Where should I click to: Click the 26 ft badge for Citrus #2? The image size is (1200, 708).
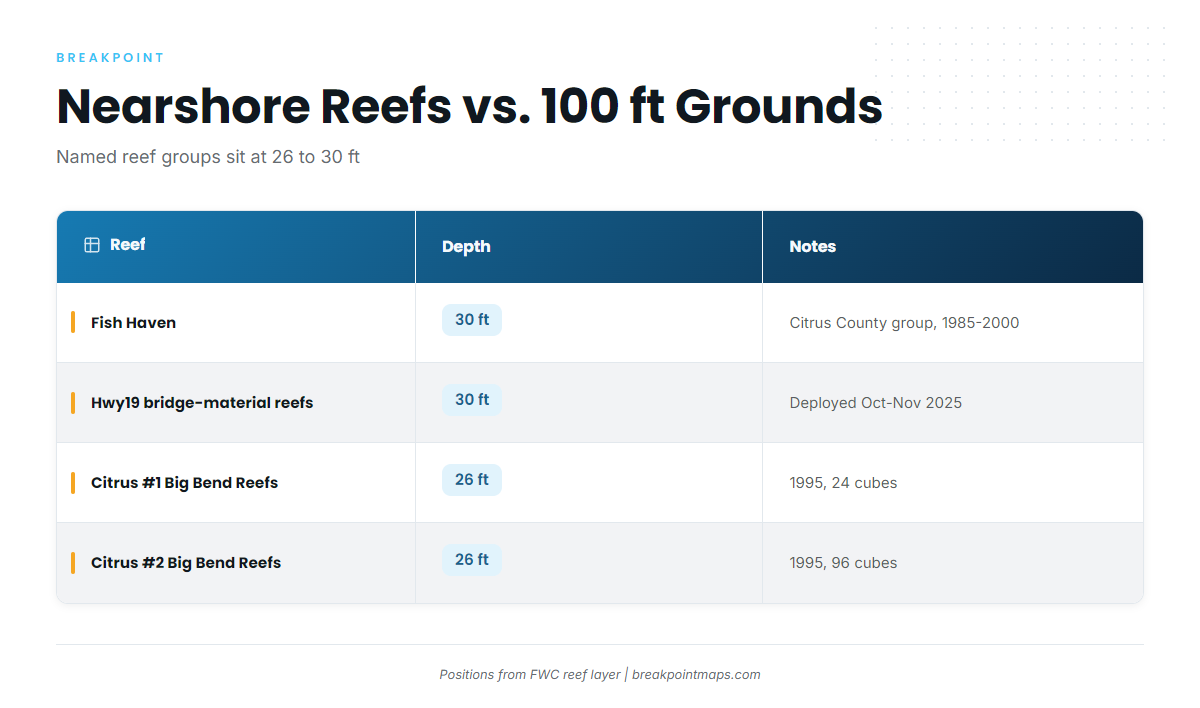coord(472,560)
